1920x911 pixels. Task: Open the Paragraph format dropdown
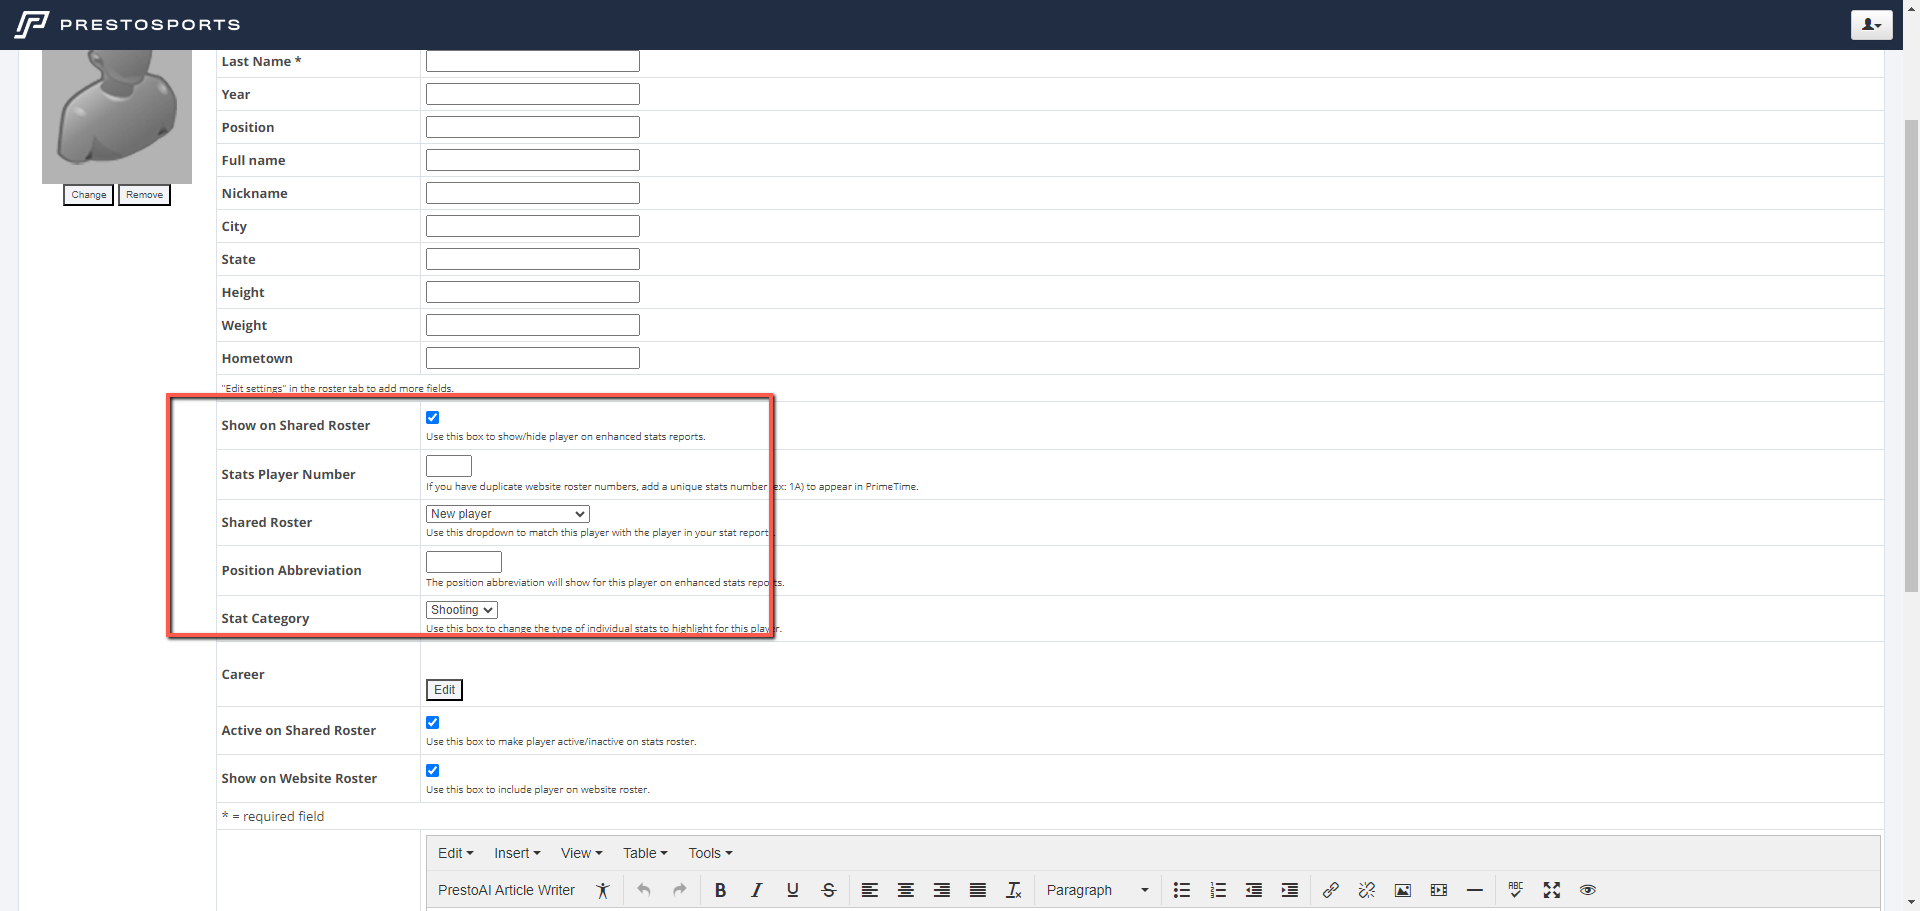pyautogui.click(x=1097, y=890)
